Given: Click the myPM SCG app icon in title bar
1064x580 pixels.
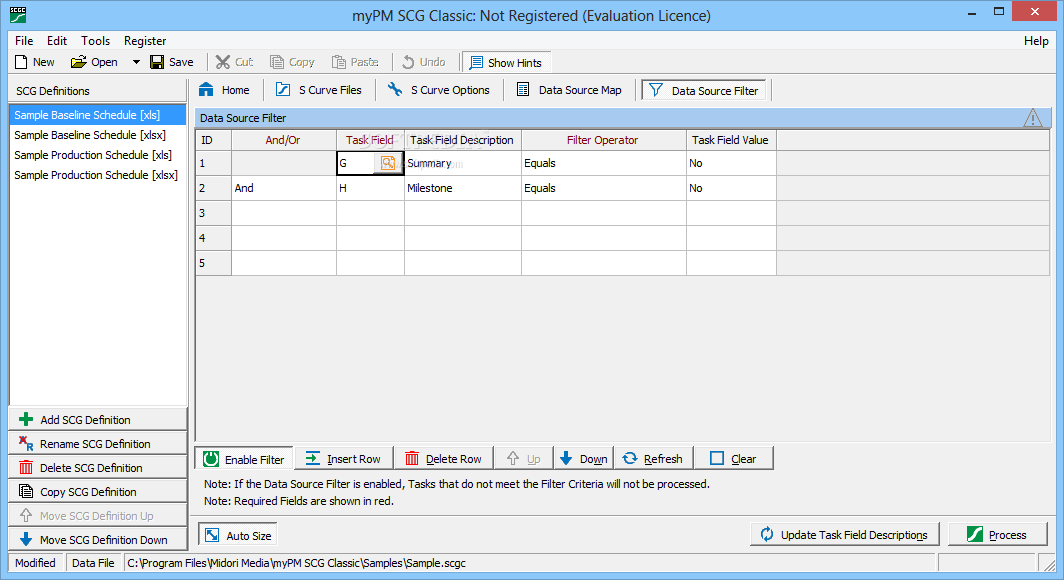Looking at the screenshot, I should click(x=18, y=14).
